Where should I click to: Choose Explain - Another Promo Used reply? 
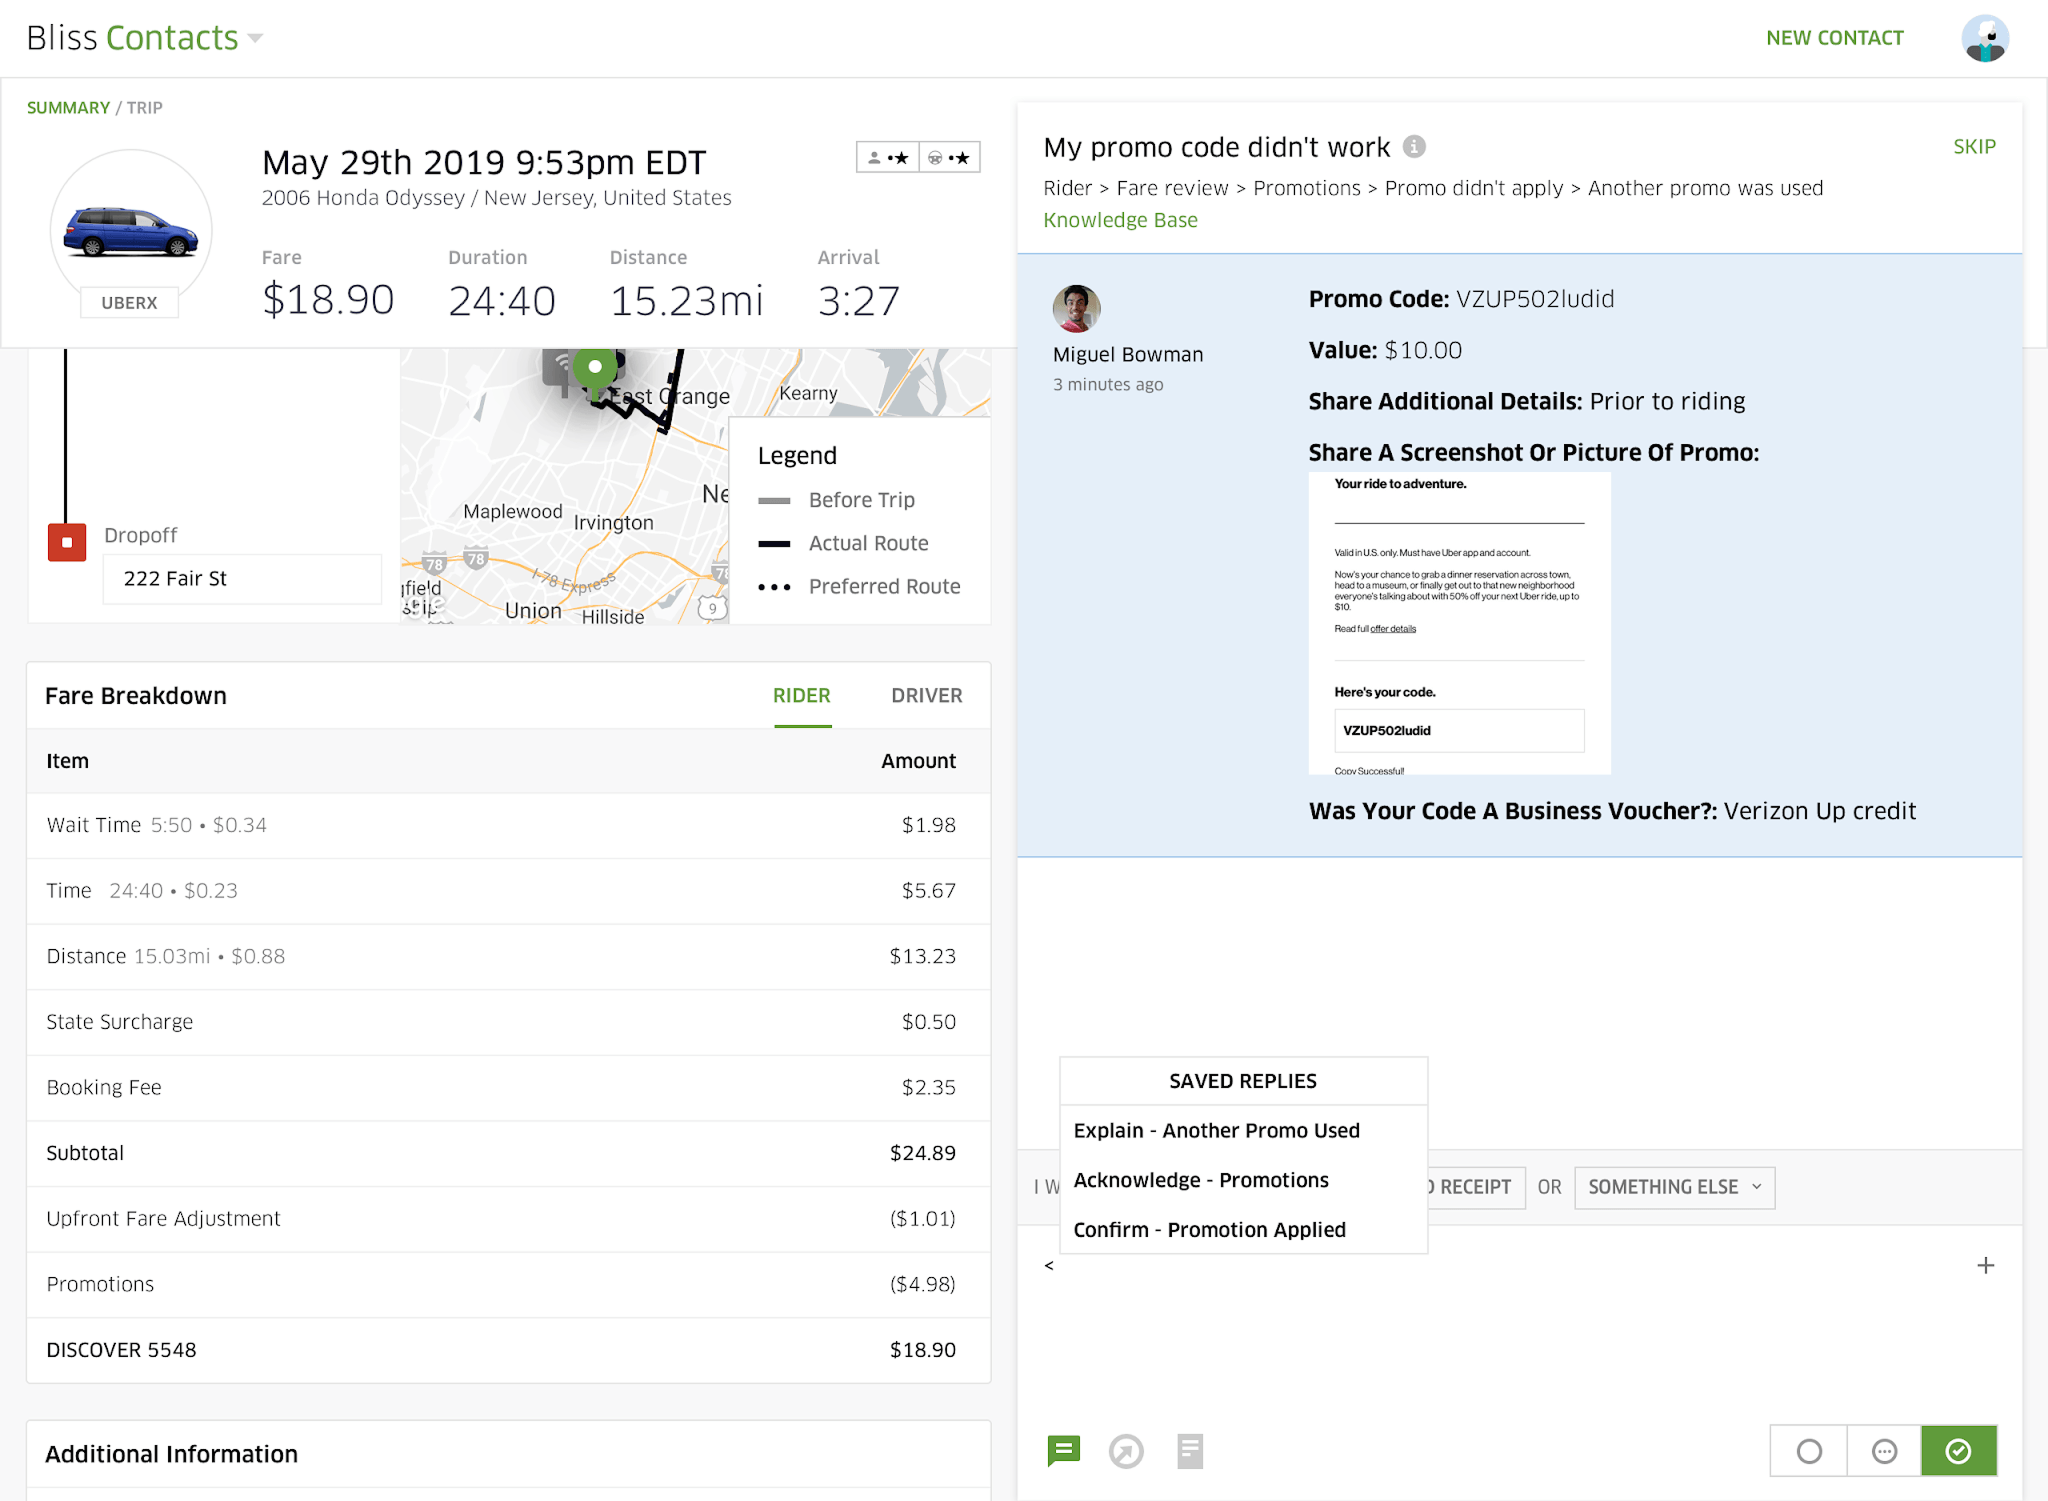[x=1216, y=1130]
